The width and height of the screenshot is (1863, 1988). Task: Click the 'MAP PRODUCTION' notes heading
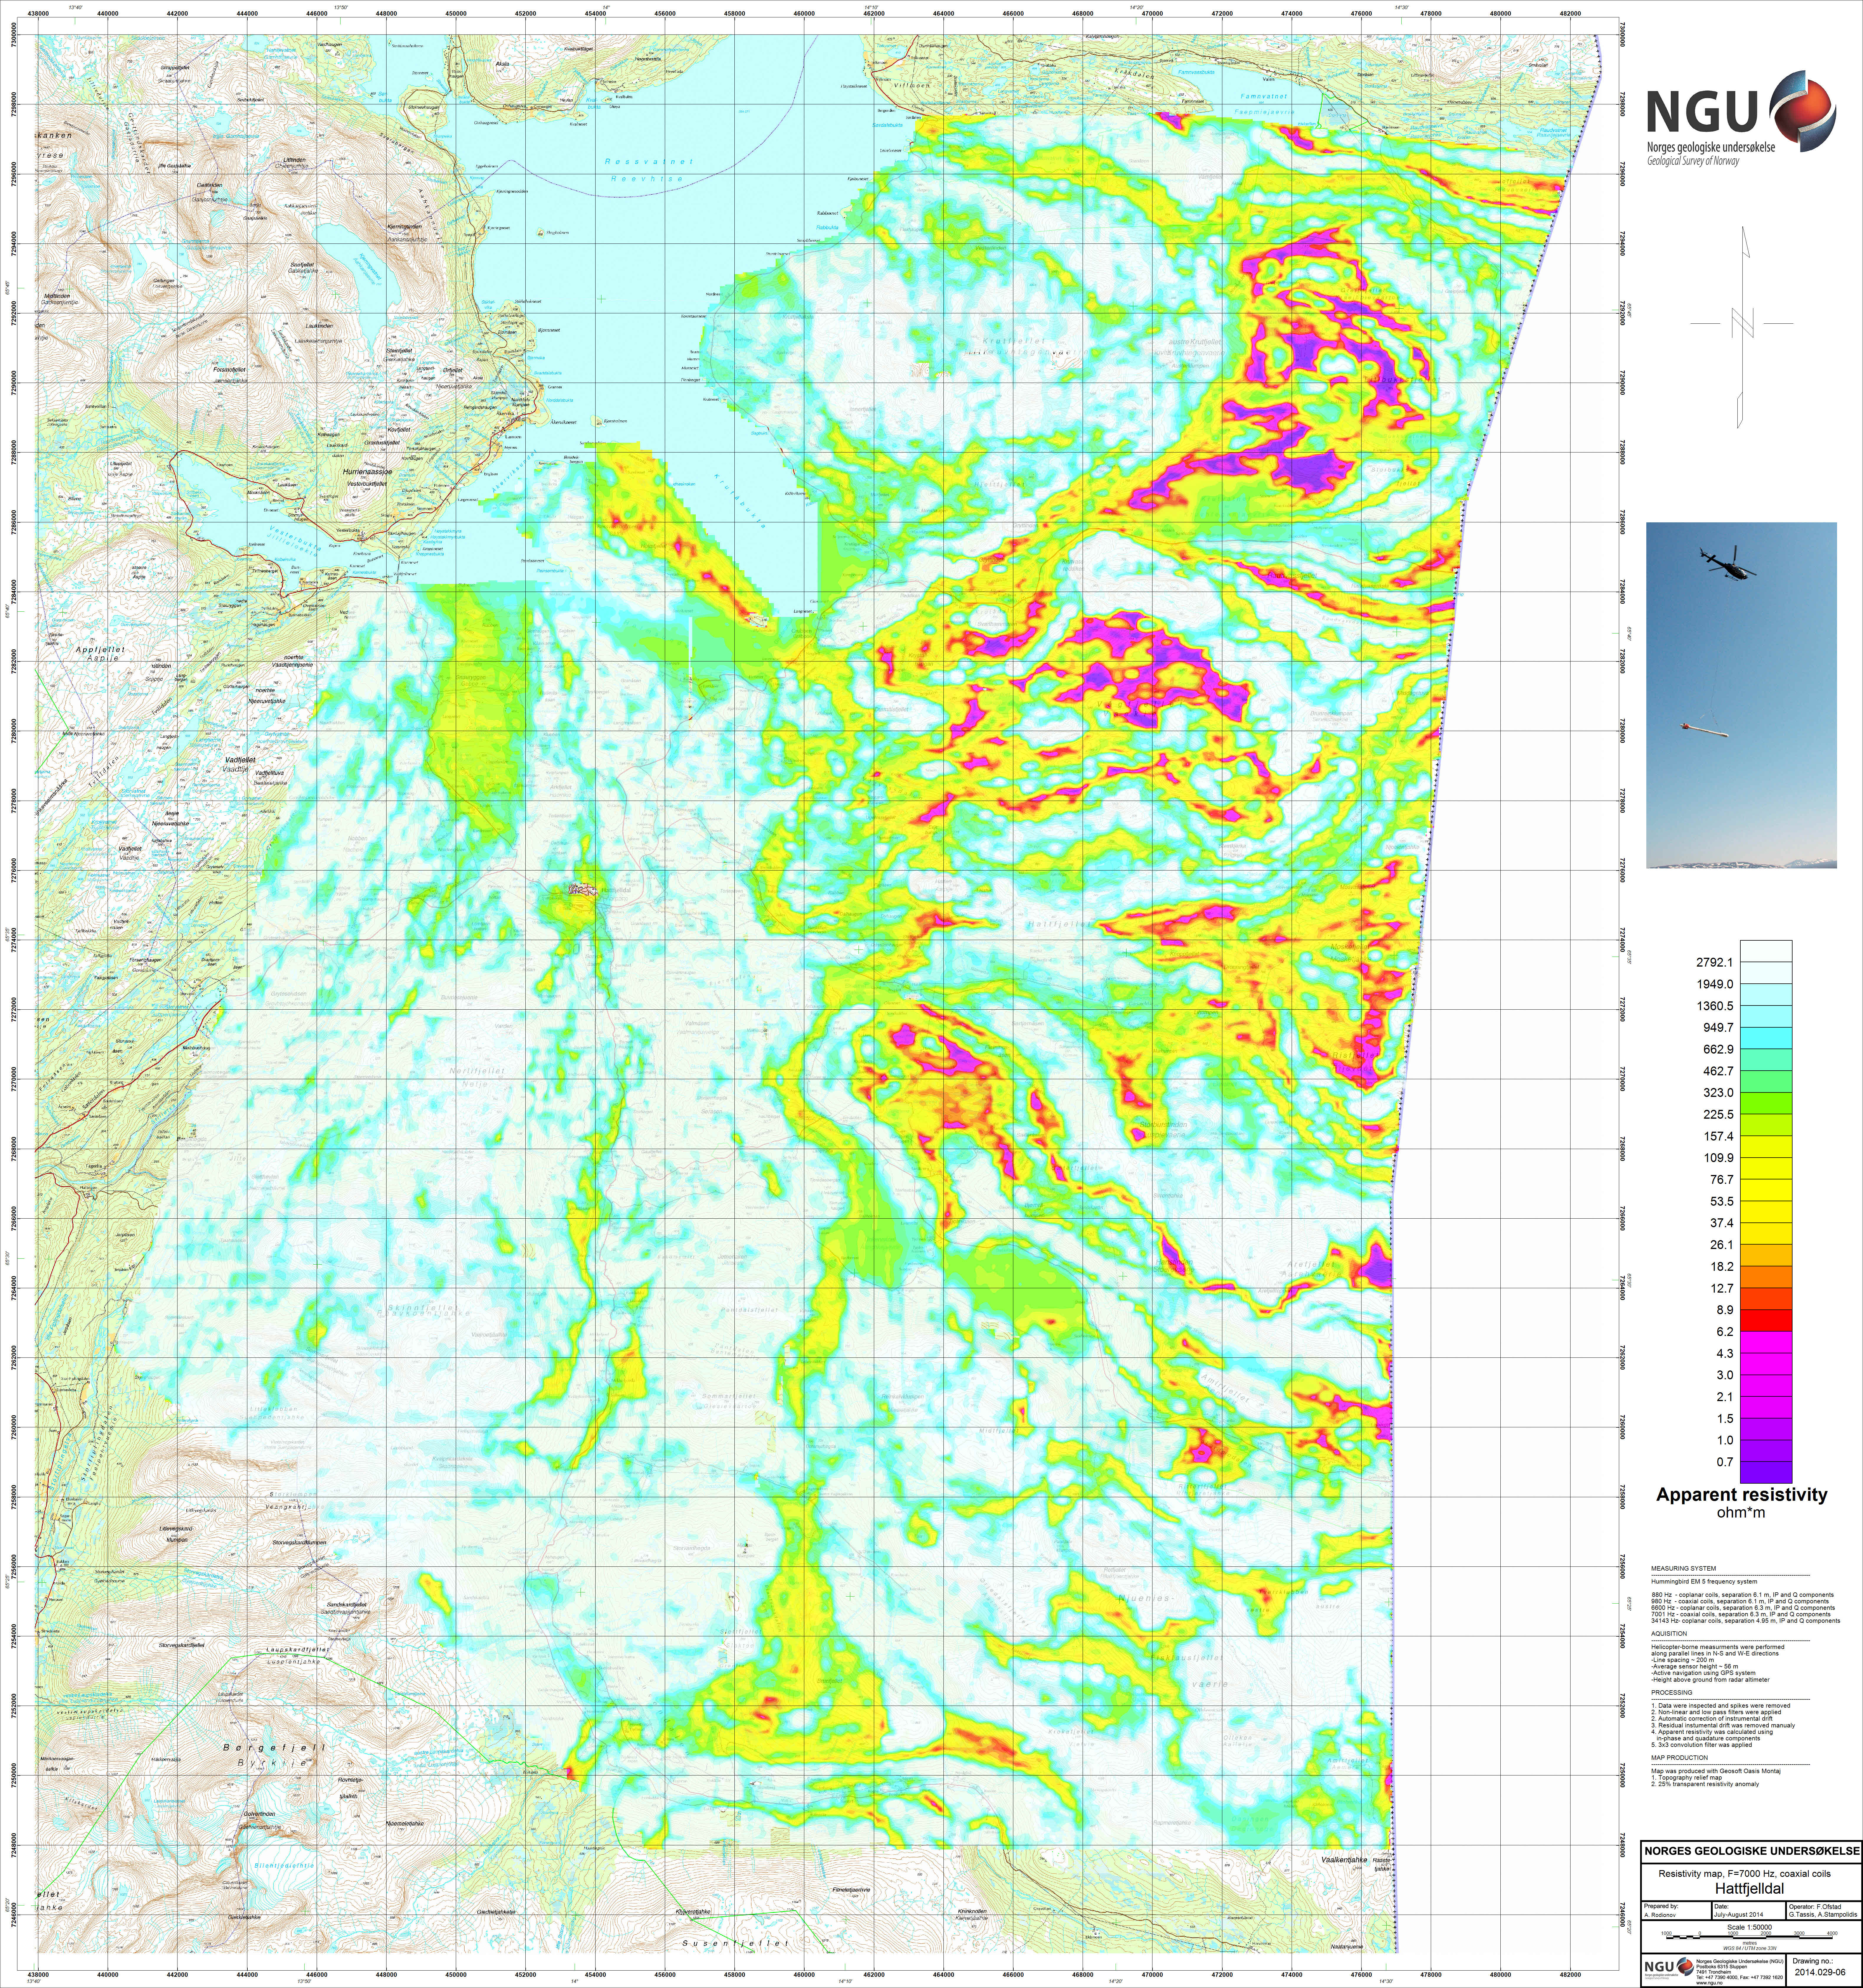(1680, 1758)
